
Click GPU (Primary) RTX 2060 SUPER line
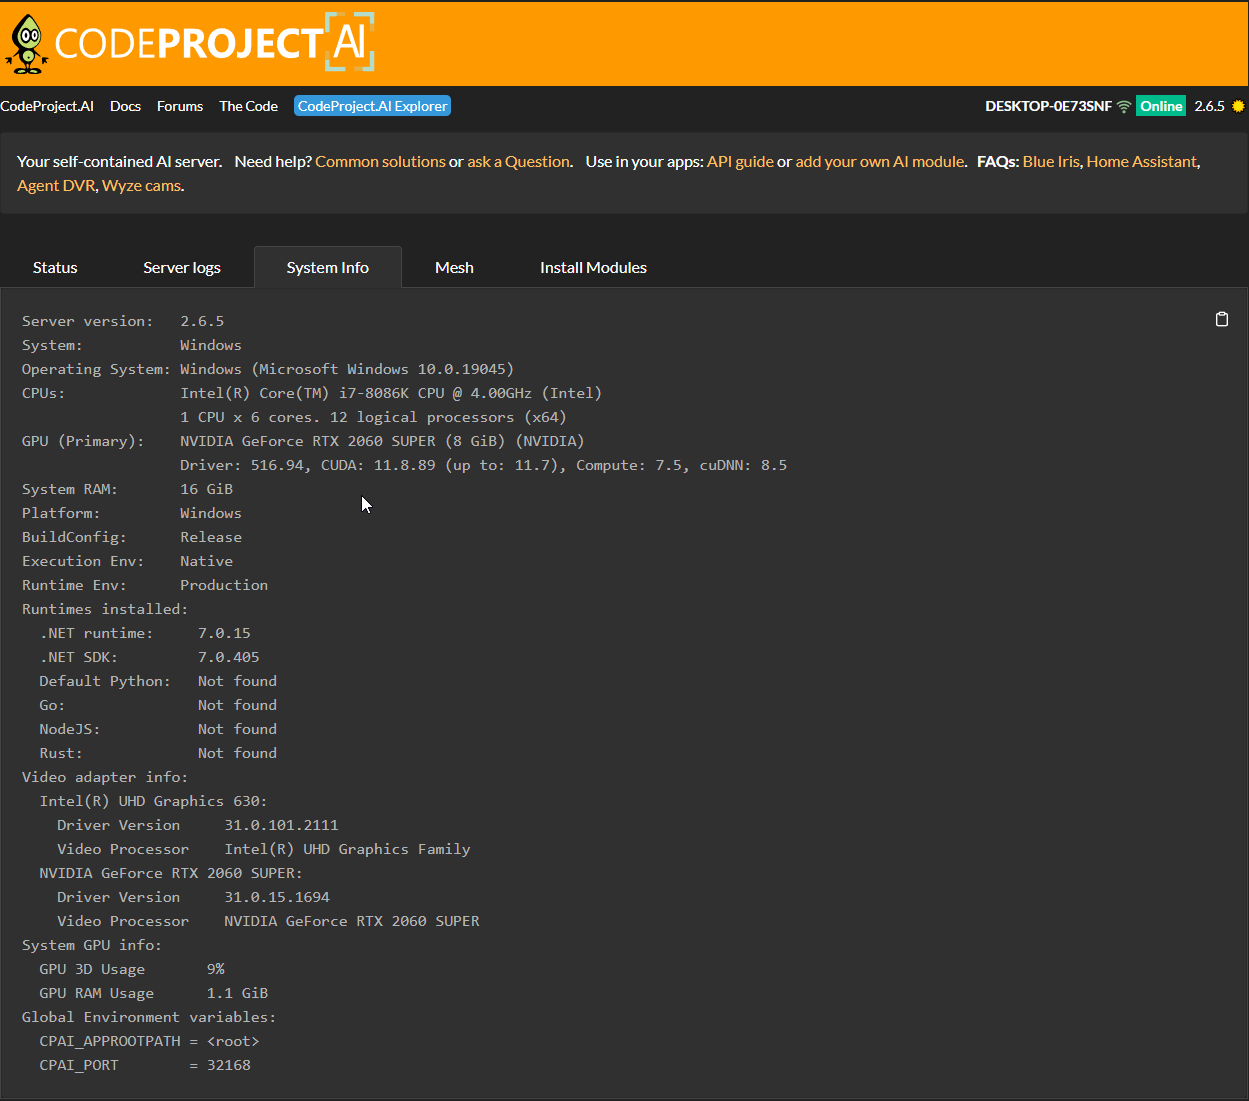point(303,441)
